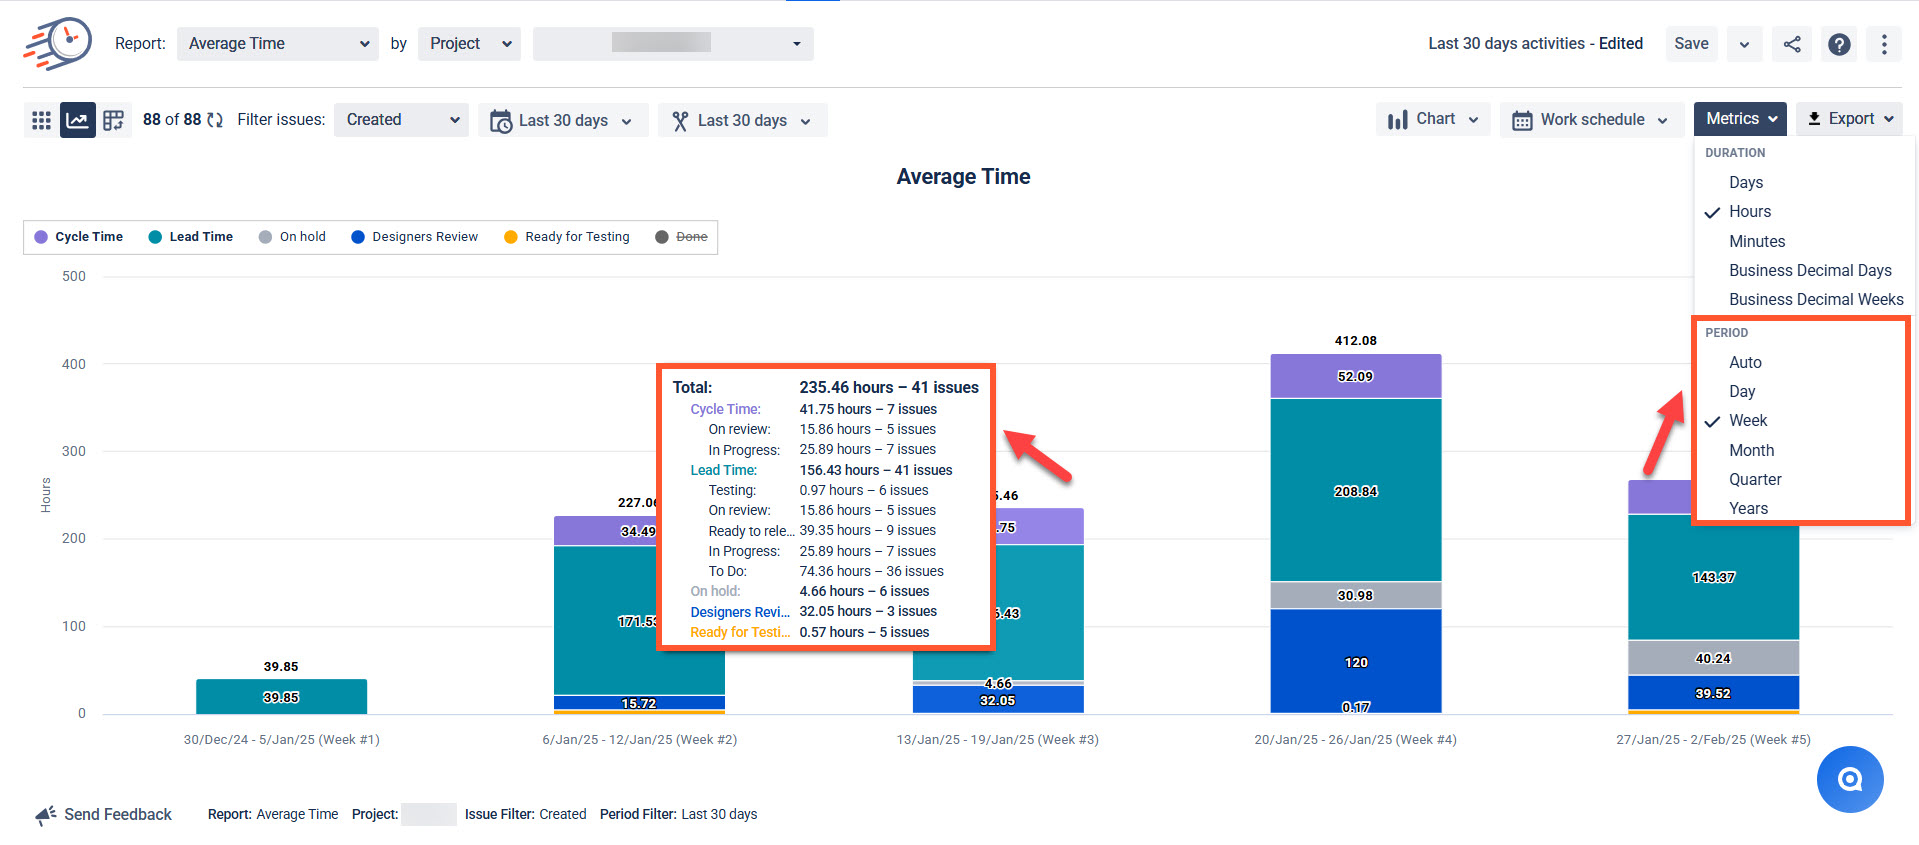1919x845 pixels.
Task: Click the calendar clock date range icon
Action: point(501,121)
